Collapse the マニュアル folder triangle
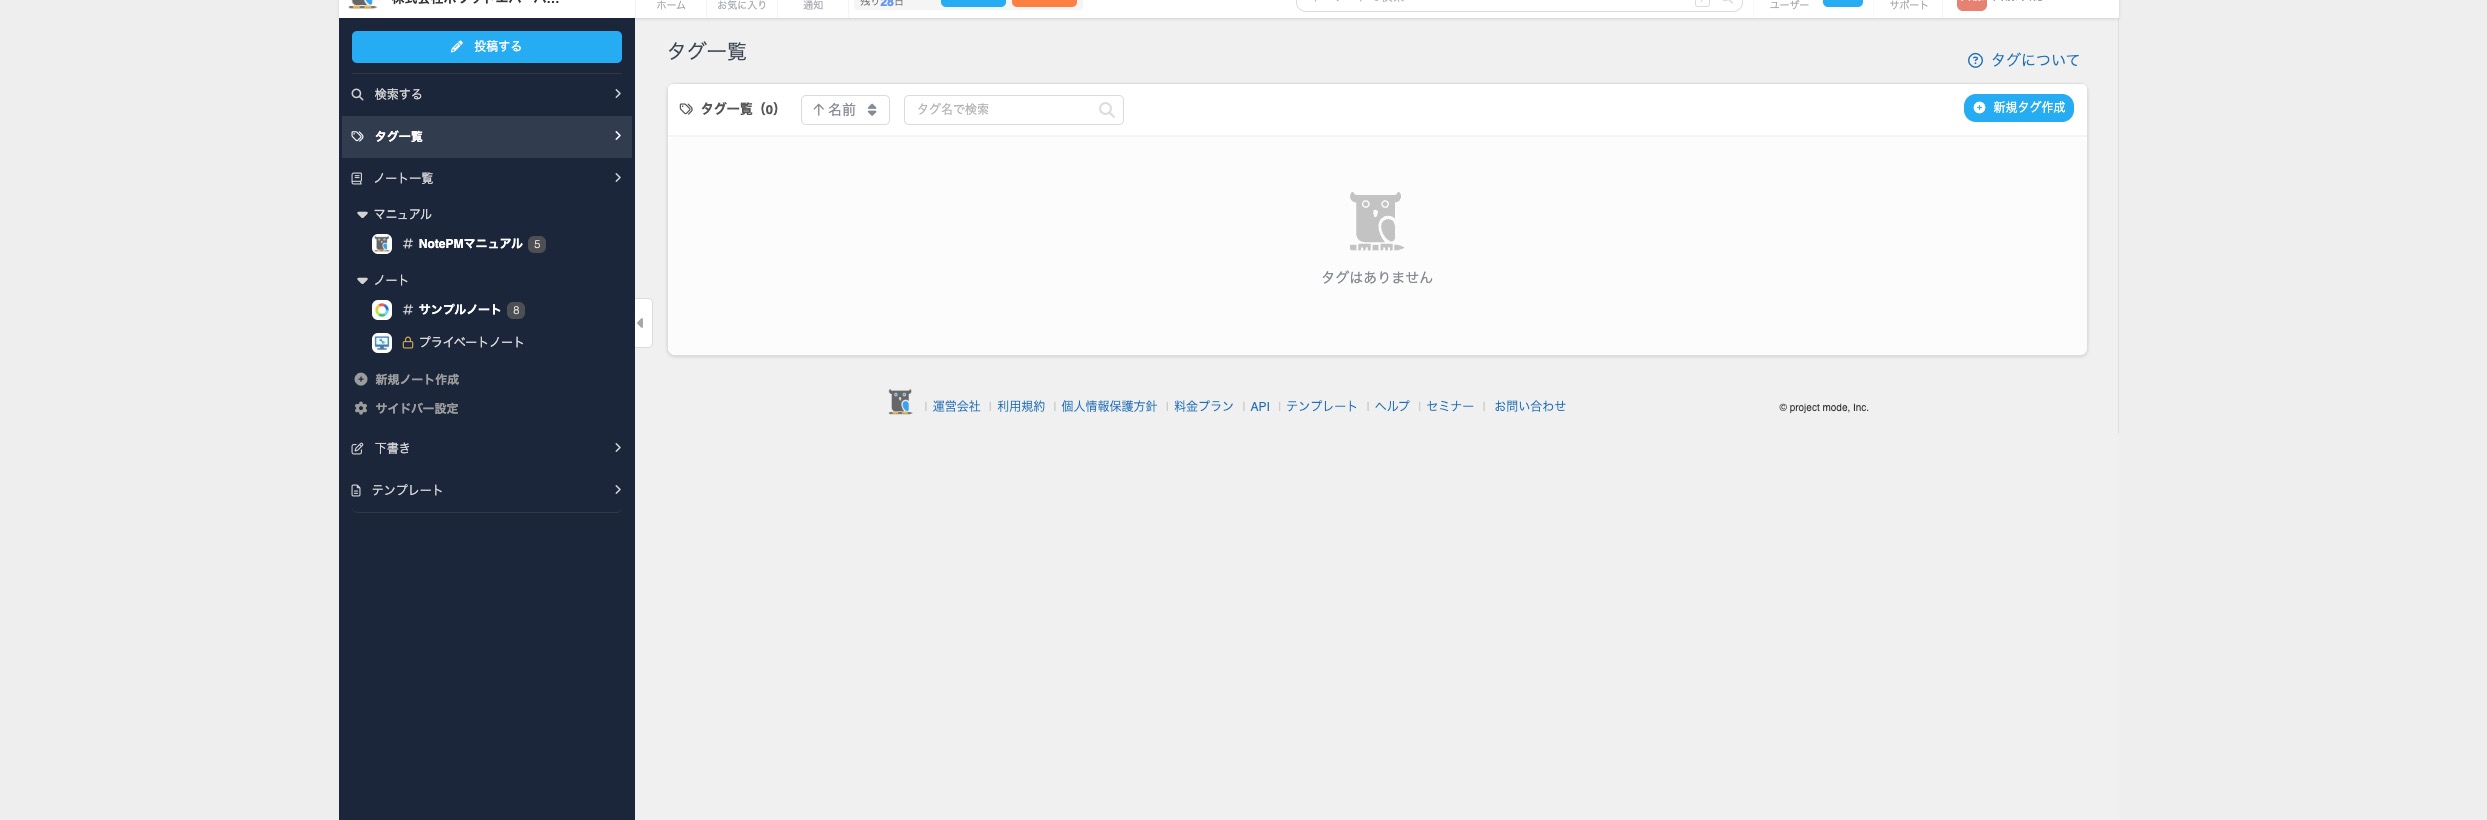 362,215
